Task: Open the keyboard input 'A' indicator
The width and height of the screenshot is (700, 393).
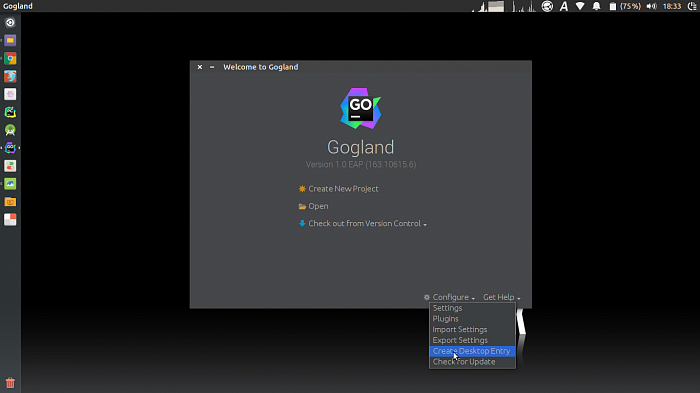Action: click(x=564, y=6)
